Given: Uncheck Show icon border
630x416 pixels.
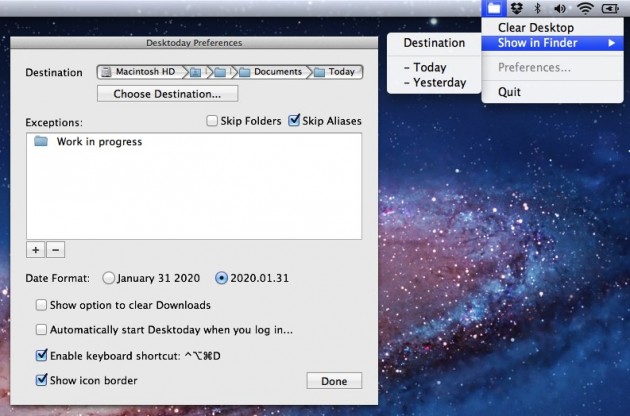Looking at the screenshot, I should point(41,380).
